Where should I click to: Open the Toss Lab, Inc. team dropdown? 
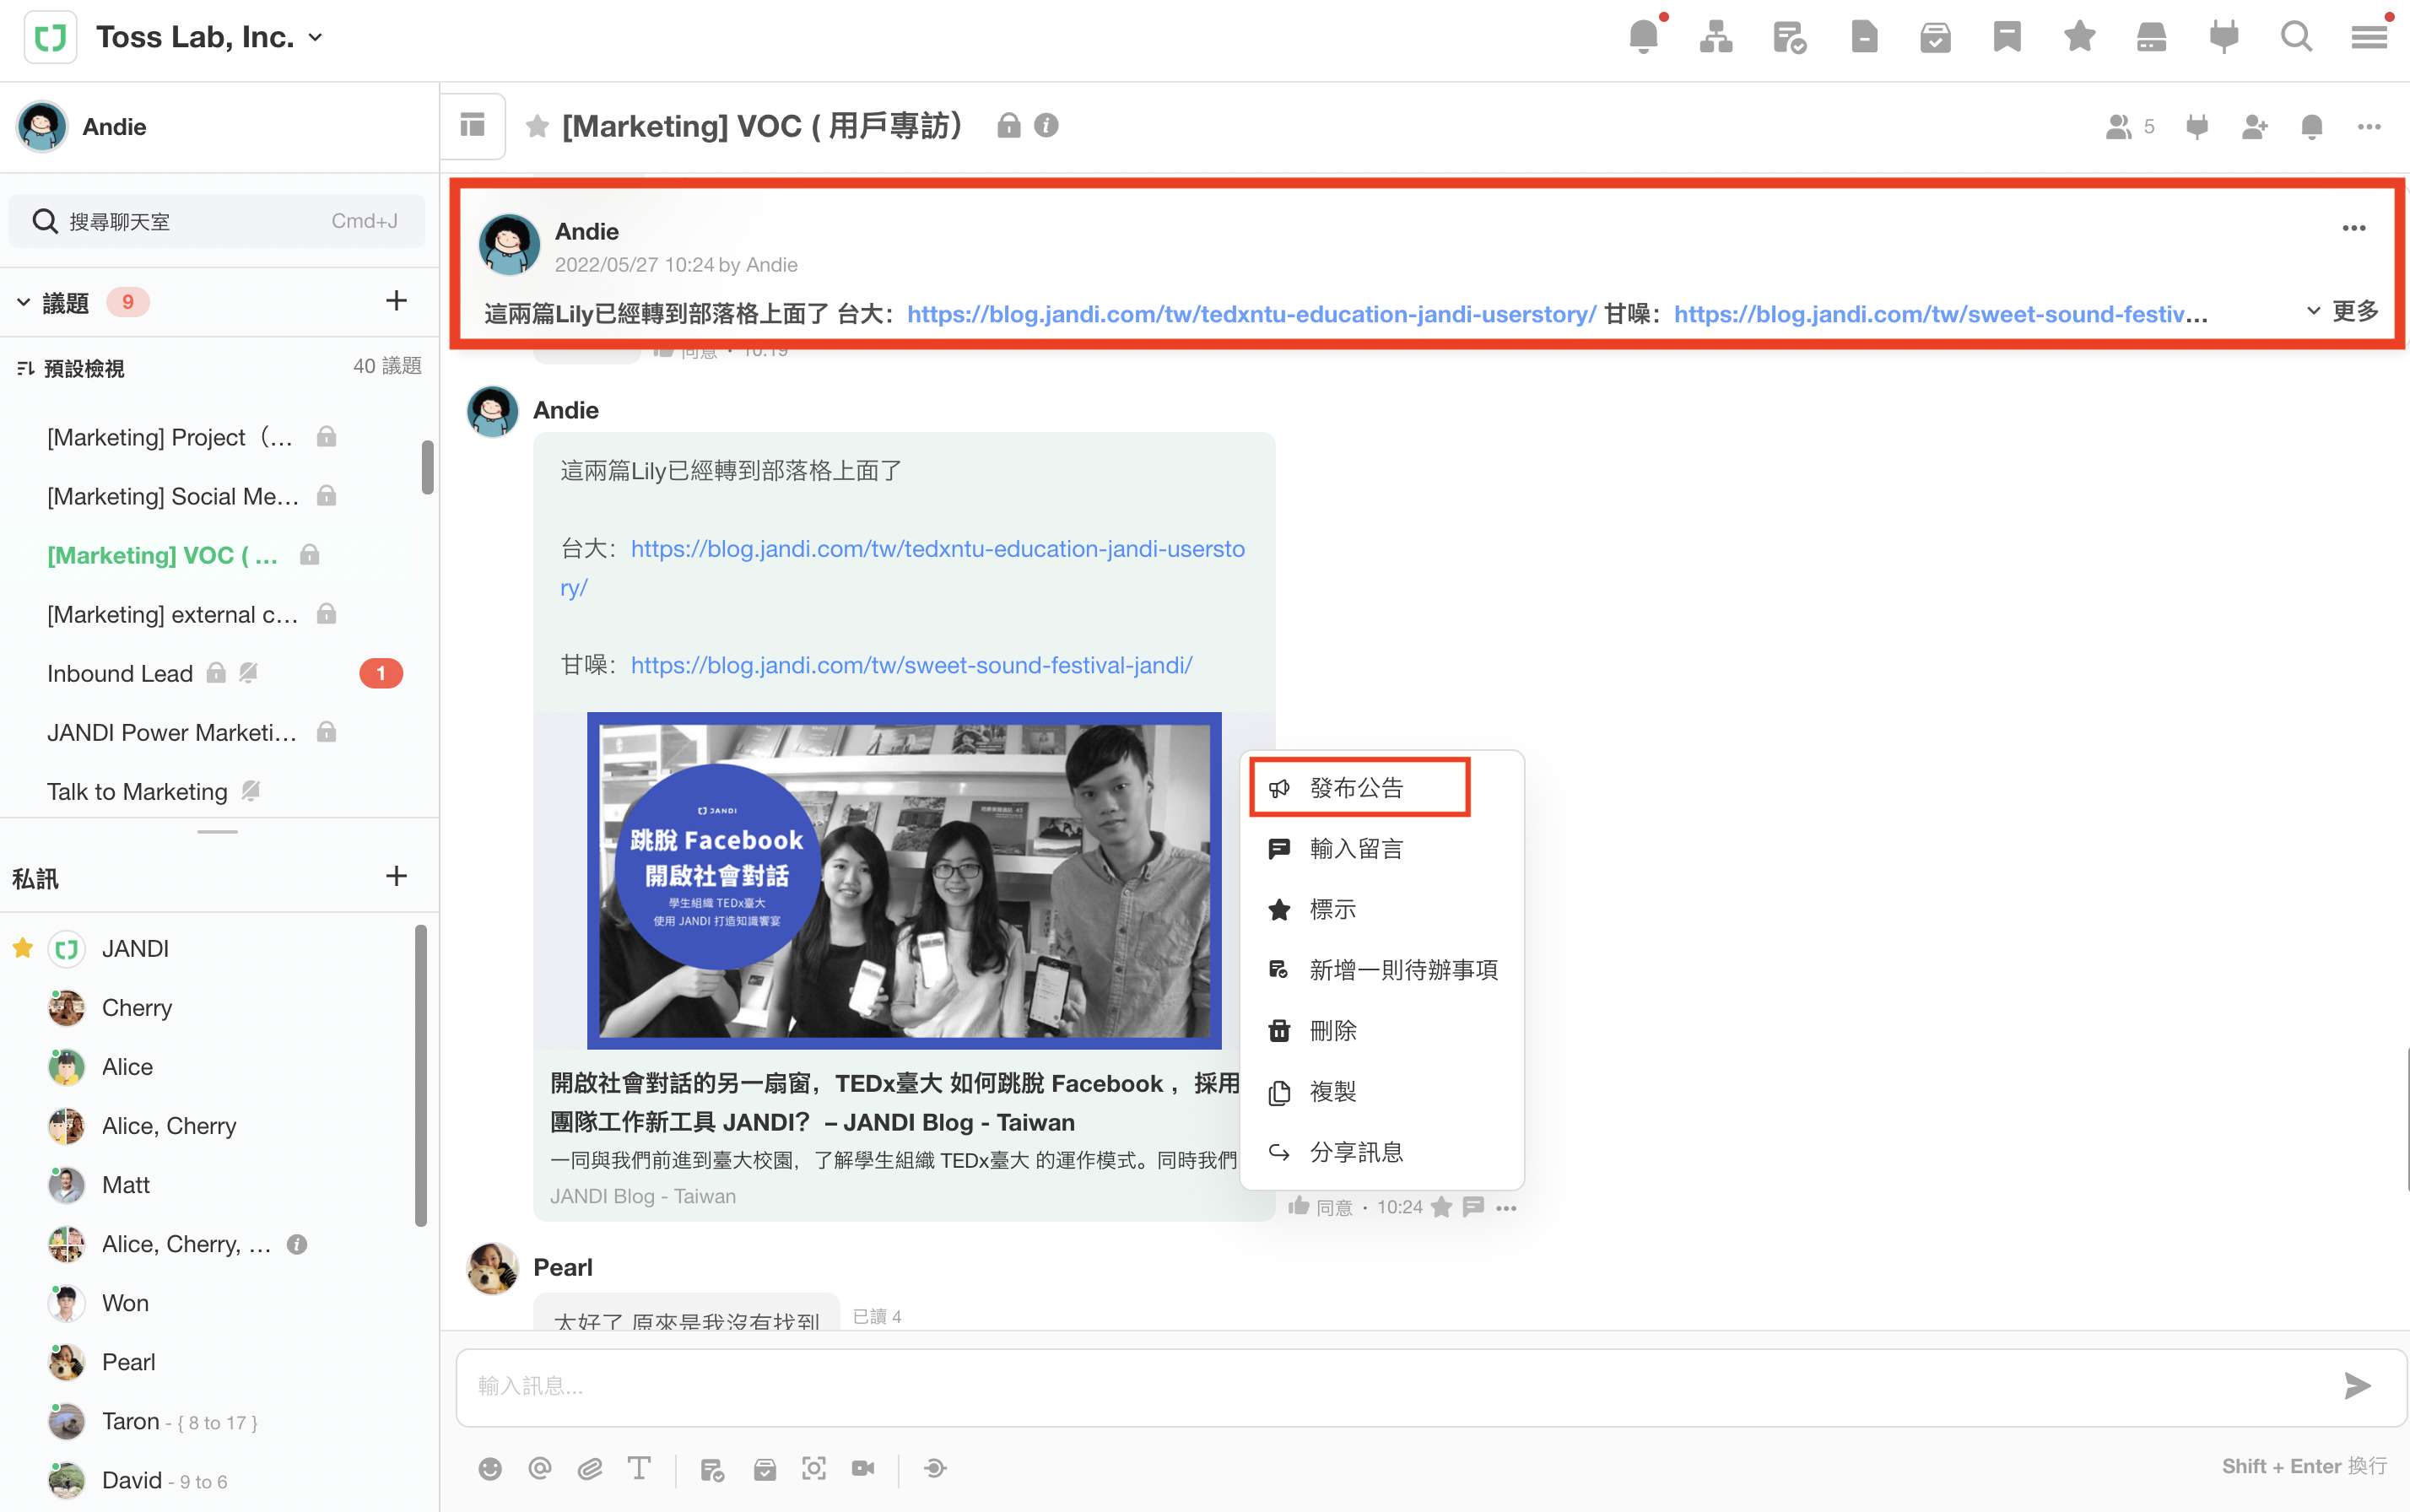click(x=315, y=38)
